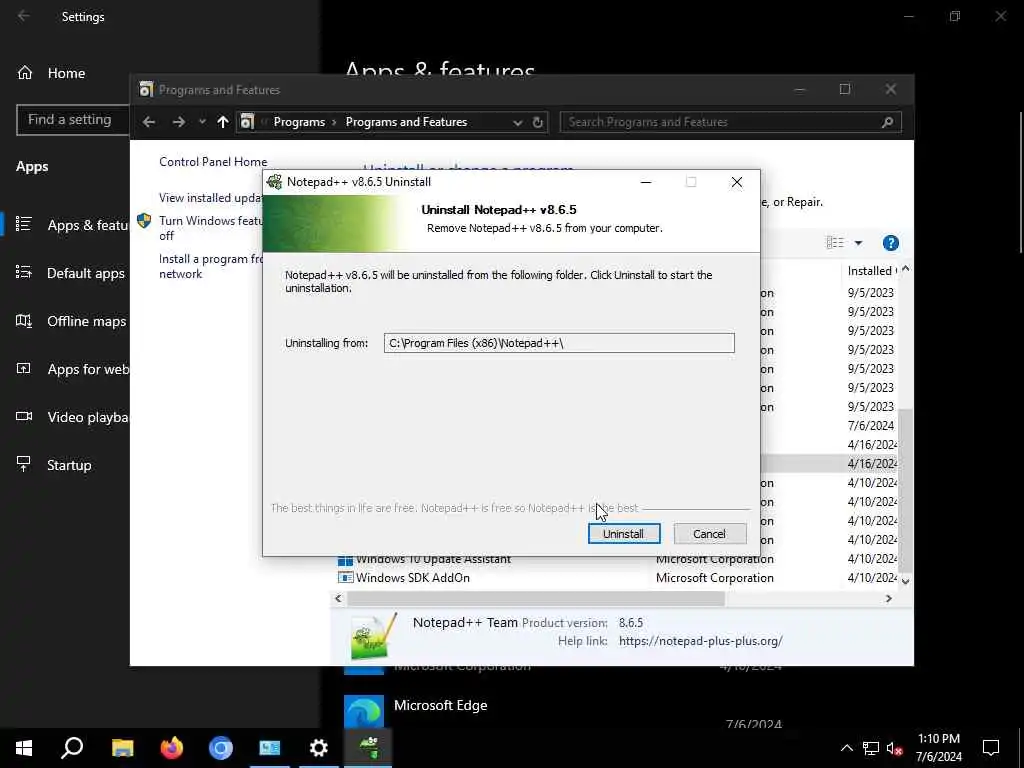The width and height of the screenshot is (1024, 768).
Task: Open the Action Center notifications
Action: pyautogui.click(x=991, y=748)
